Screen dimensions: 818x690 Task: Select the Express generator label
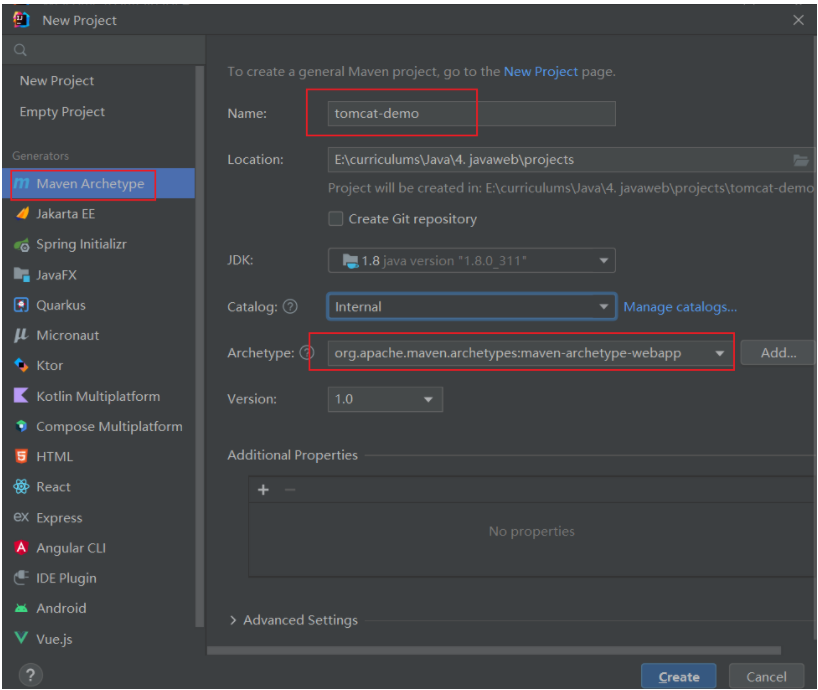(x=59, y=517)
